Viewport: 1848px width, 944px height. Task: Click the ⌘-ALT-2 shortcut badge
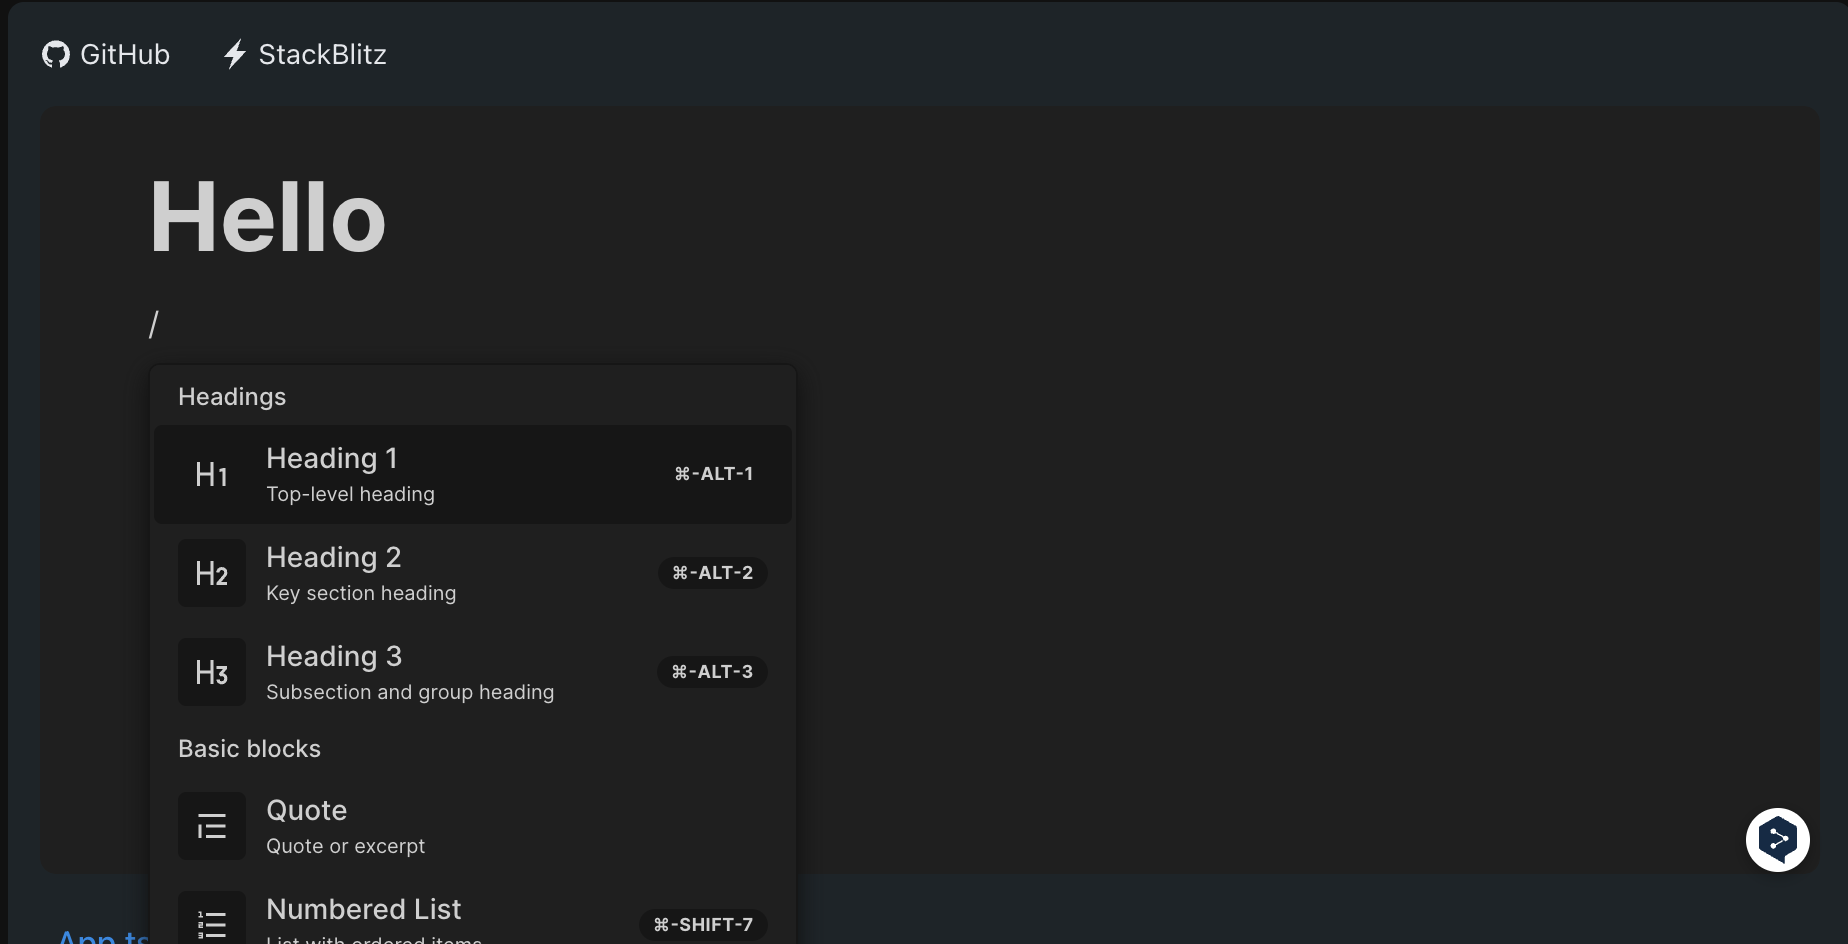713,573
